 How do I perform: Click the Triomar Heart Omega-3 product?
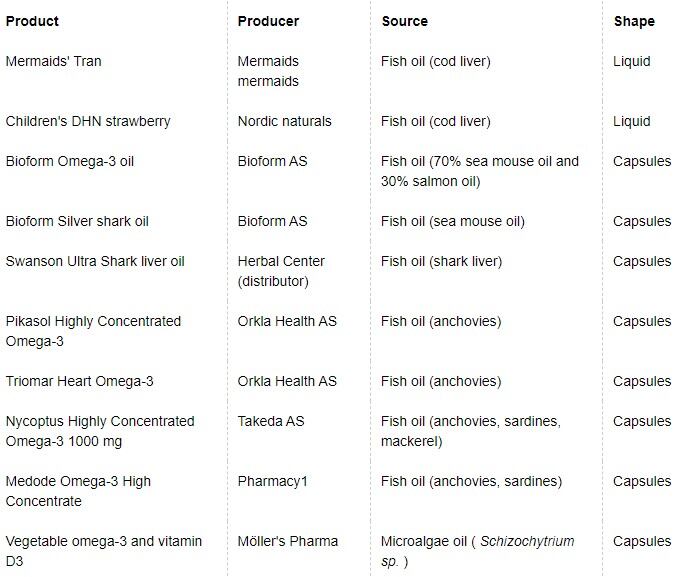click(x=79, y=381)
